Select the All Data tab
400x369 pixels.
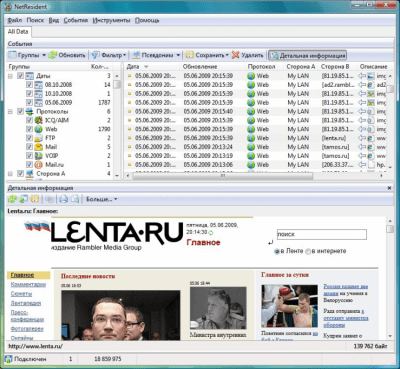coord(18,32)
